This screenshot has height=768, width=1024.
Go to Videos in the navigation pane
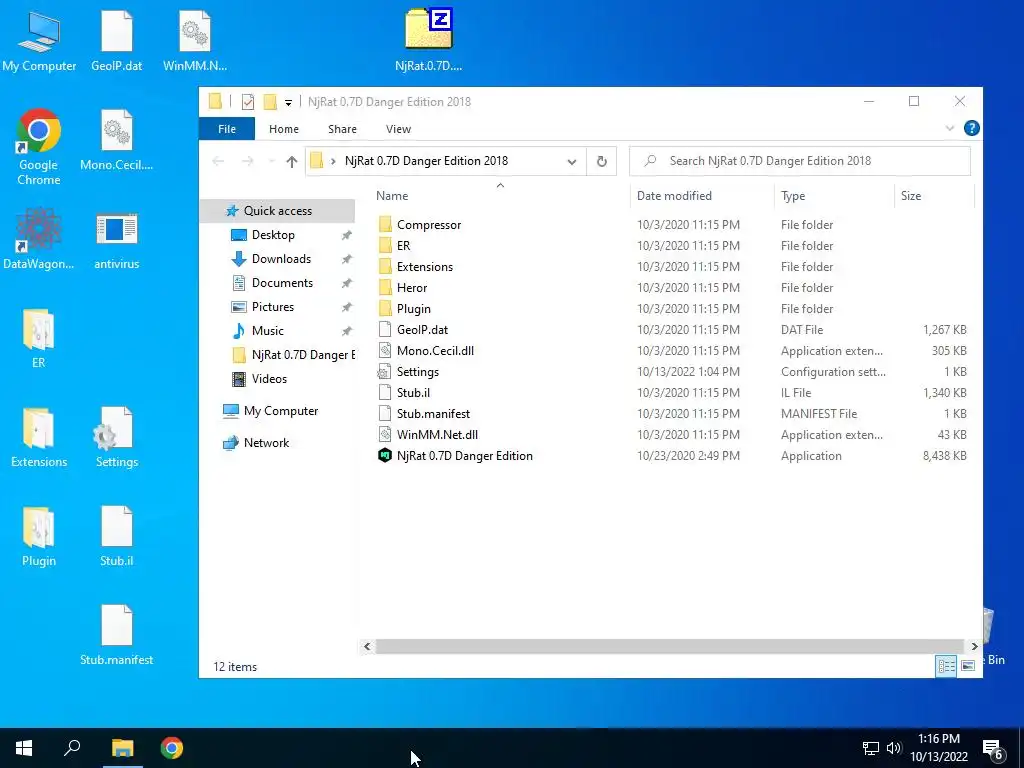tap(269, 379)
